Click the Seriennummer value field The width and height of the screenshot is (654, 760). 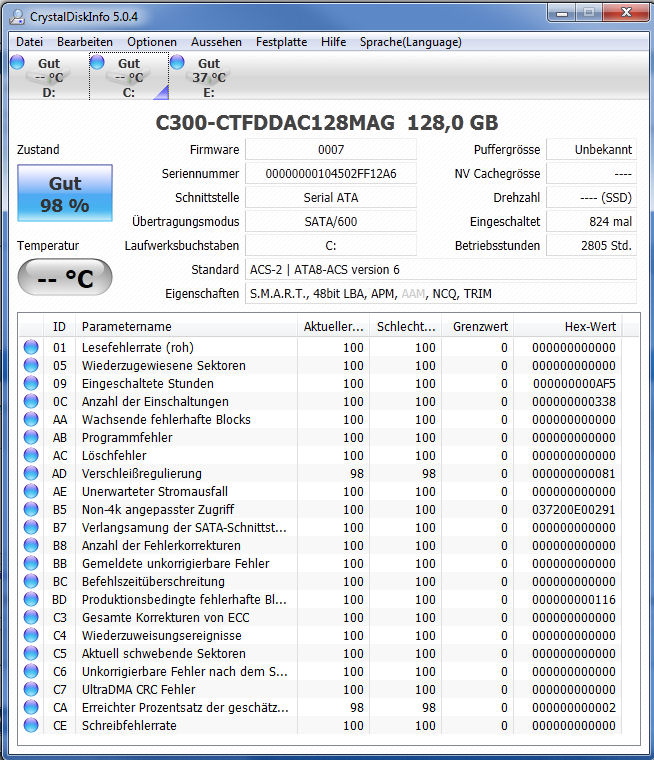click(331, 174)
